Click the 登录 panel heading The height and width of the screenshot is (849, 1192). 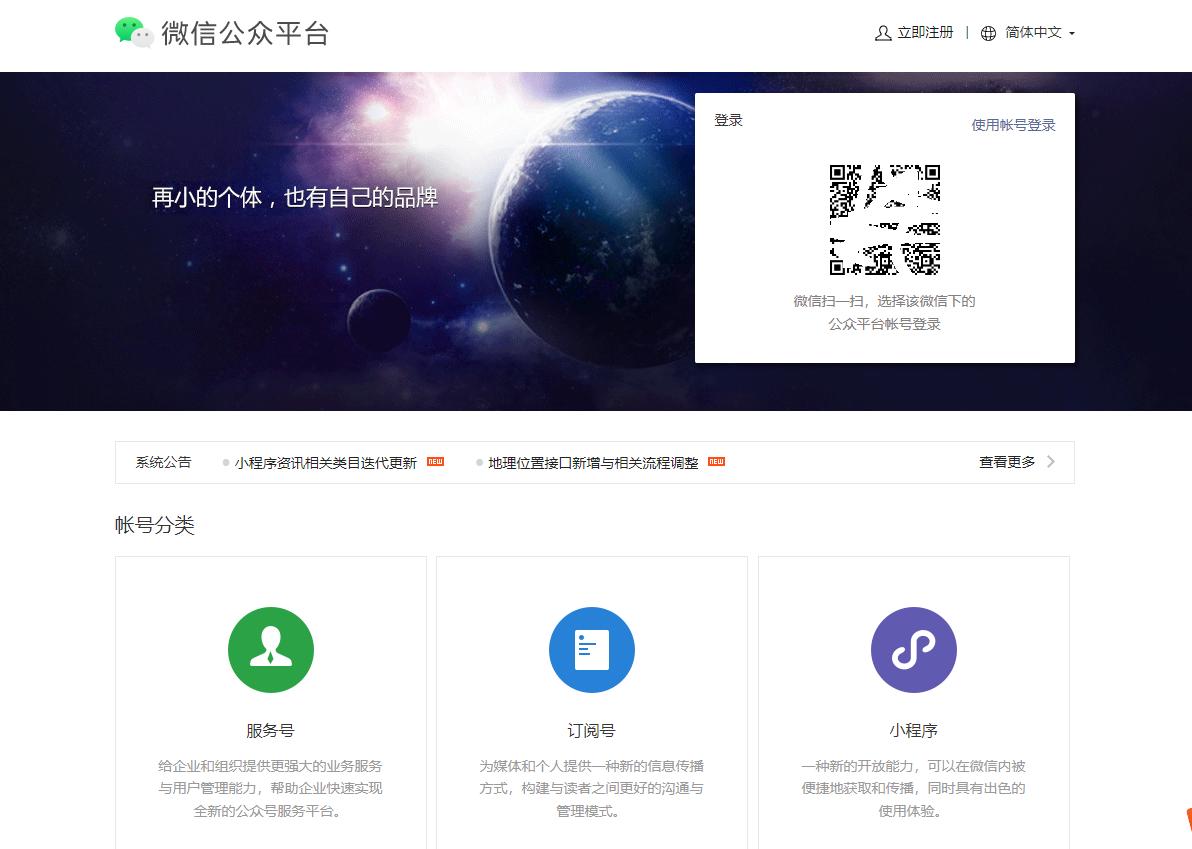click(728, 120)
